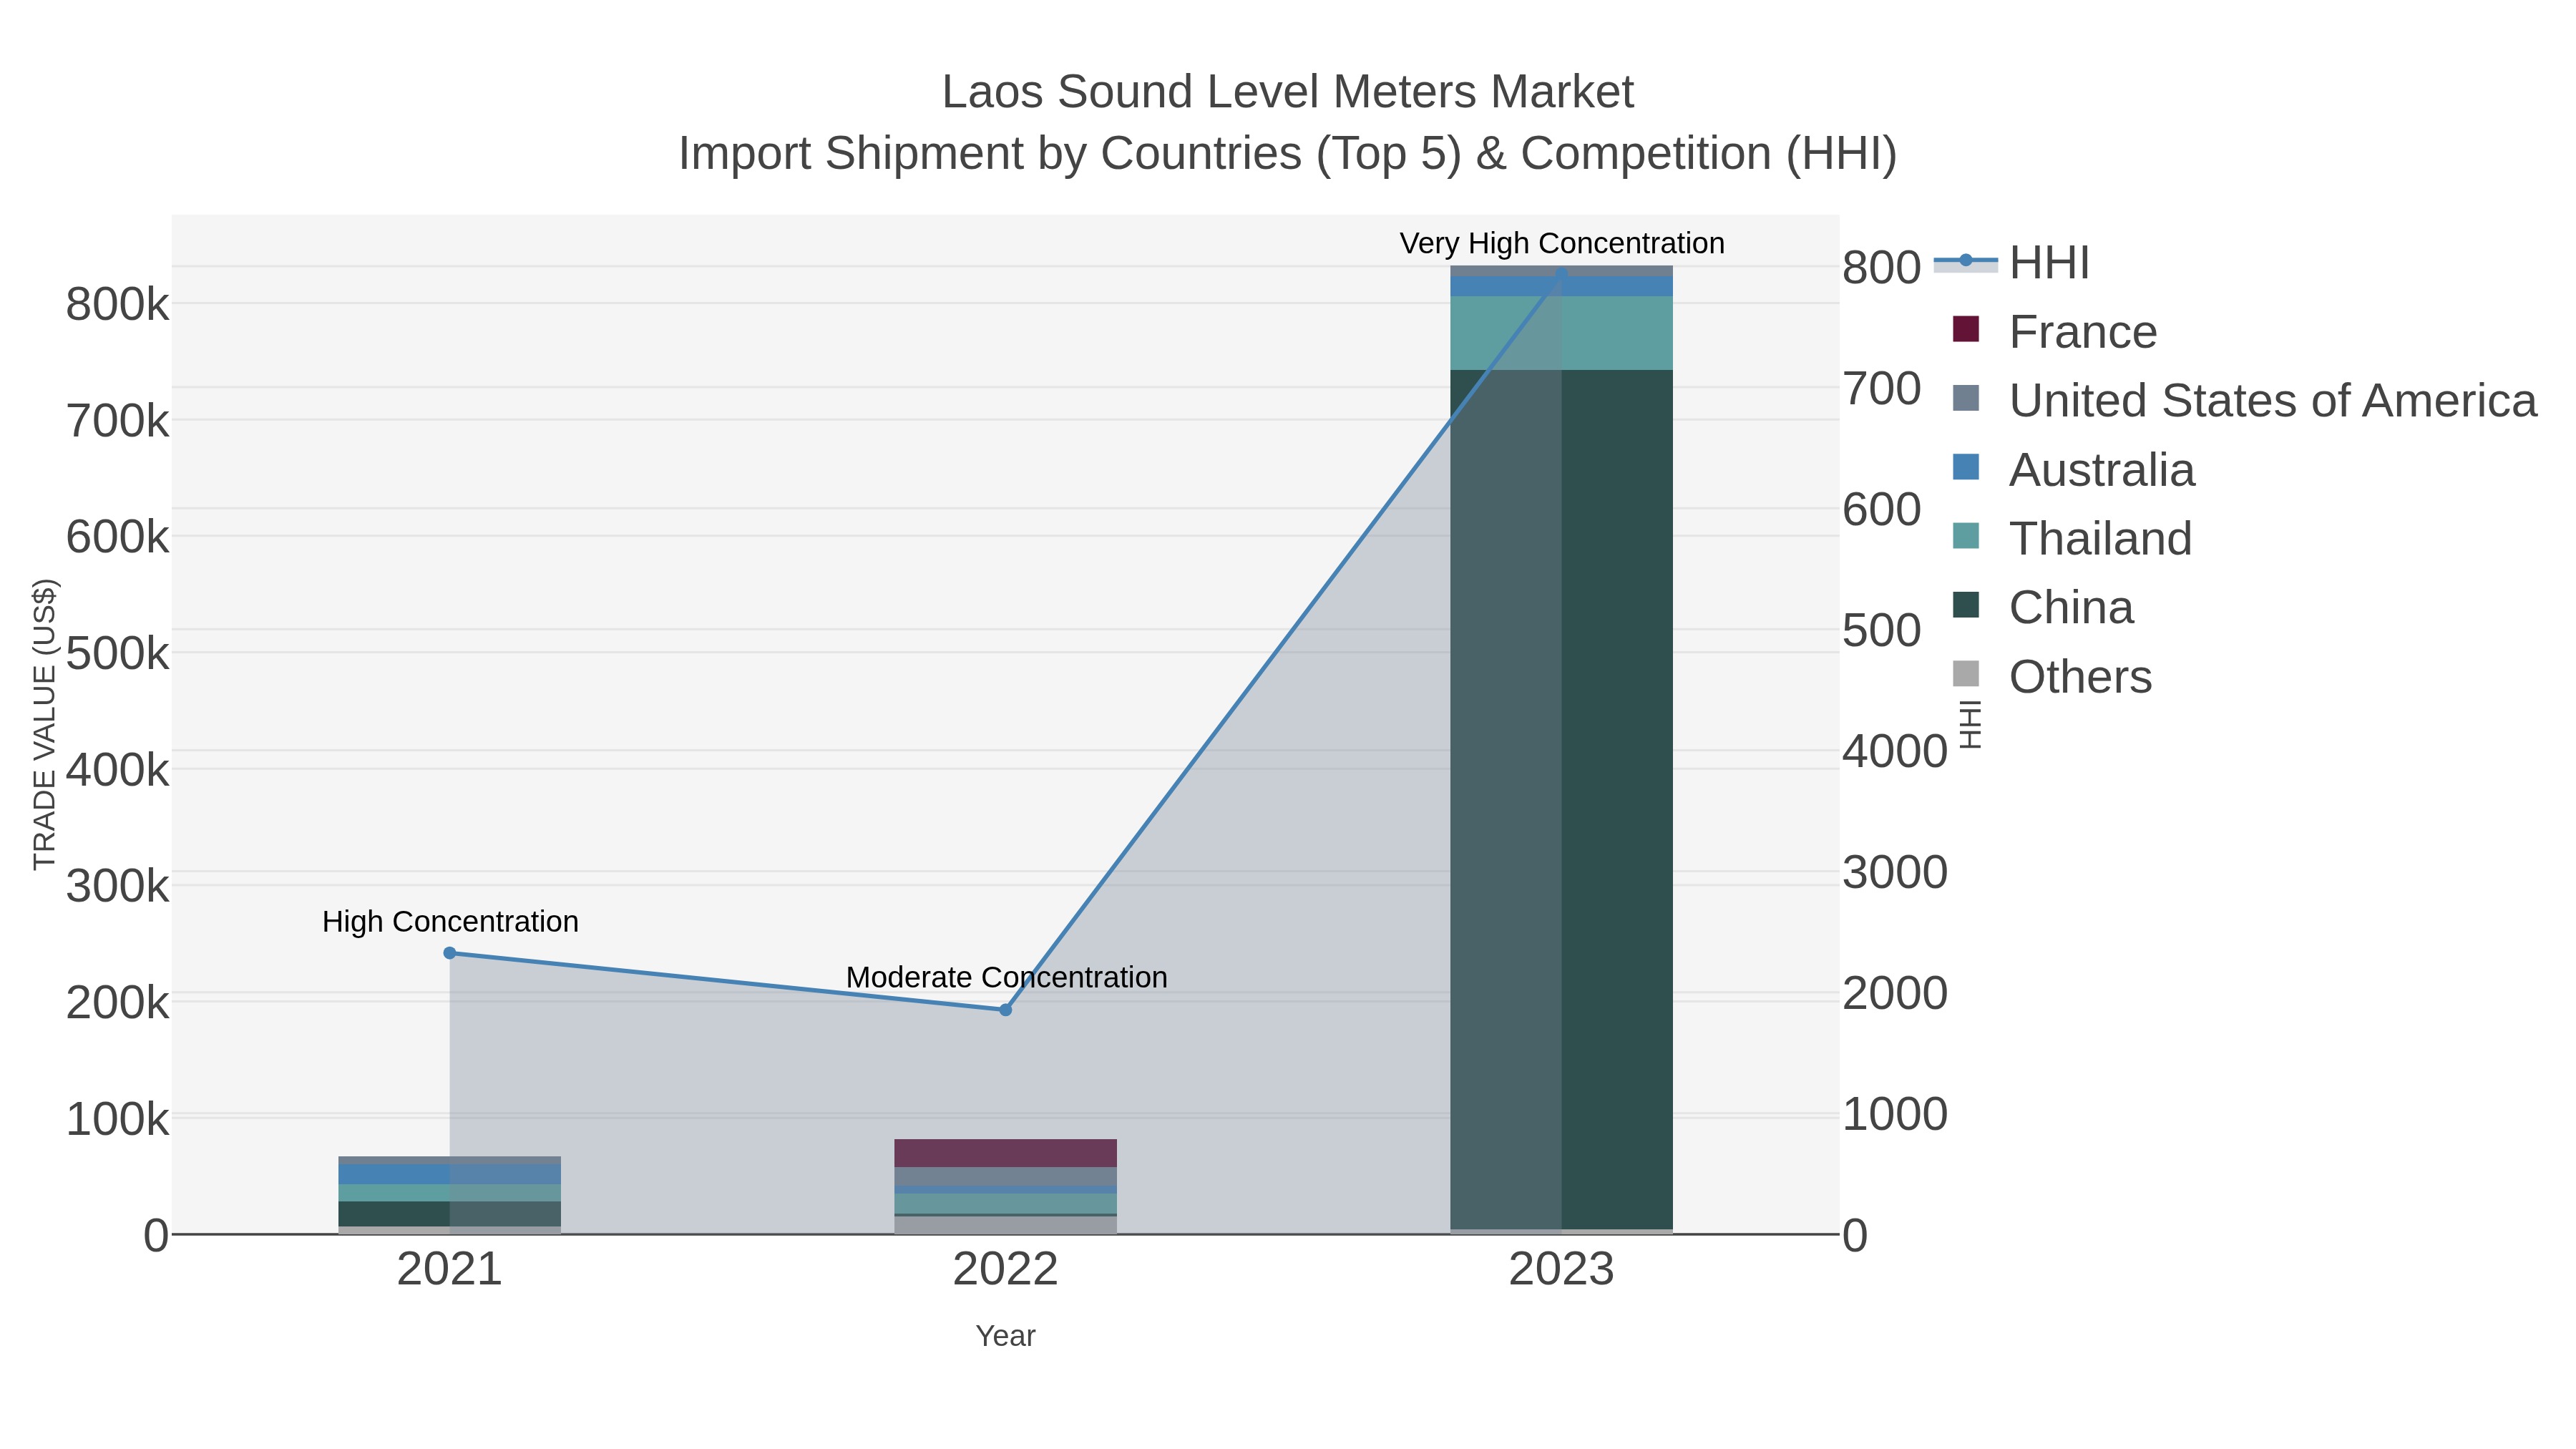2576x1449 pixels.
Task: Click the China dark green legend swatch
Action: [x=1965, y=605]
